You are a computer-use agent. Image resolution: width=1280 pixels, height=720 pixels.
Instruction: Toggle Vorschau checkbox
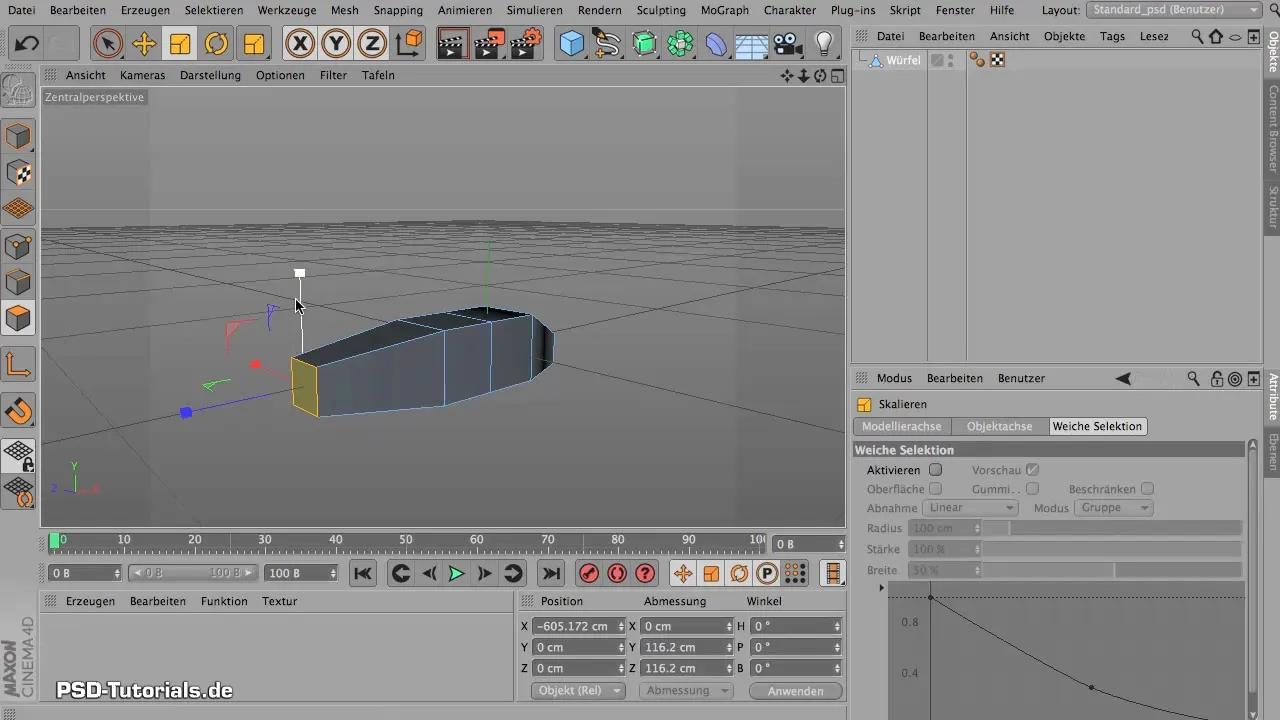coord(1033,469)
